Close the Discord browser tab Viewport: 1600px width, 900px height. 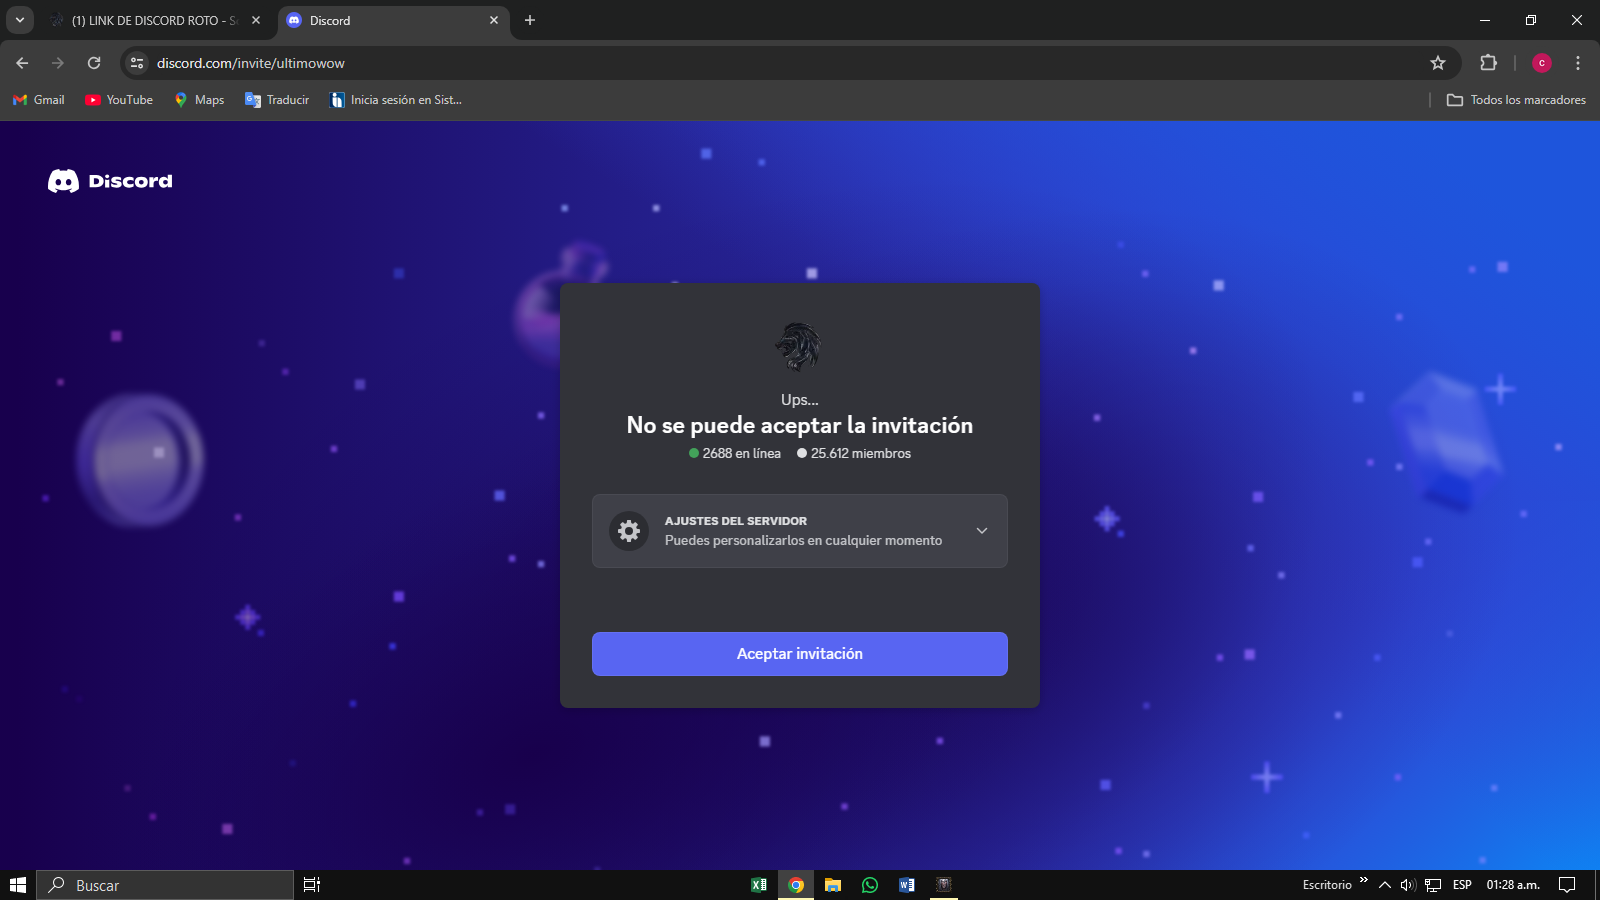(x=494, y=20)
